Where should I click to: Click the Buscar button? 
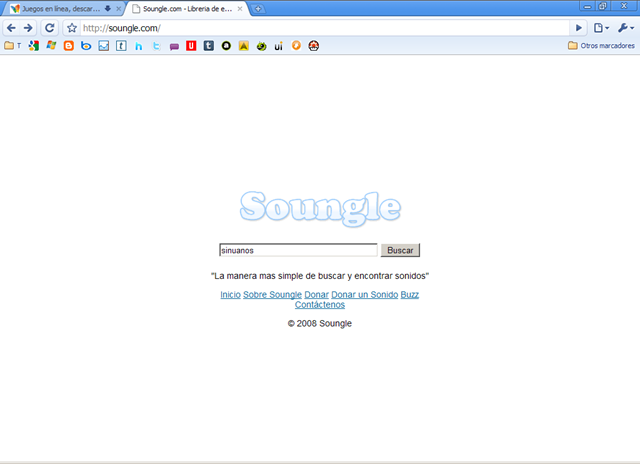[400, 250]
